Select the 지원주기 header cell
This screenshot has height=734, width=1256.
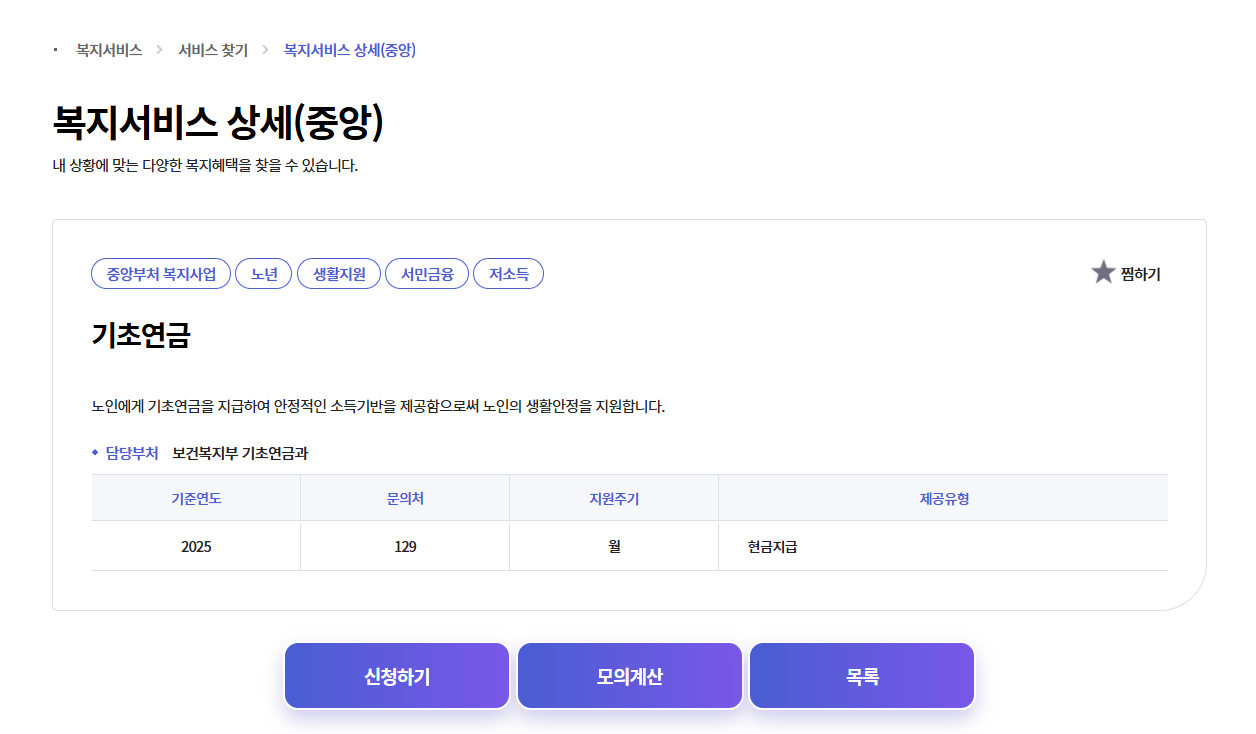614,497
